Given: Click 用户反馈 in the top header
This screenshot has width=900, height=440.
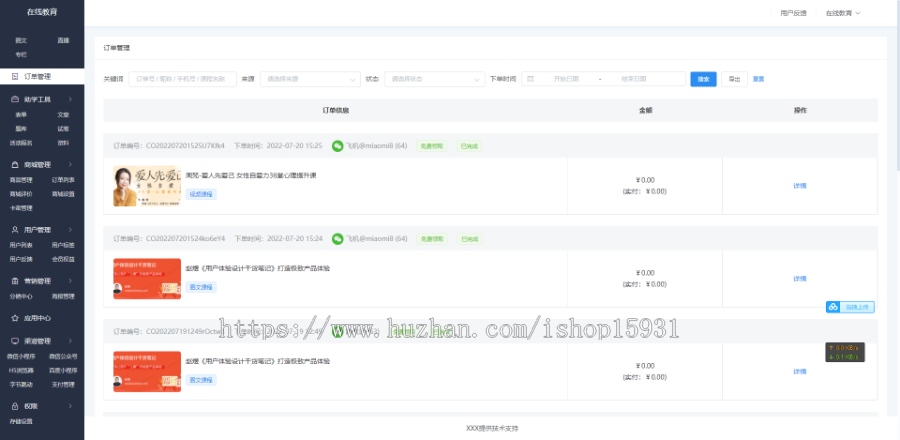Looking at the screenshot, I should click(793, 13).
